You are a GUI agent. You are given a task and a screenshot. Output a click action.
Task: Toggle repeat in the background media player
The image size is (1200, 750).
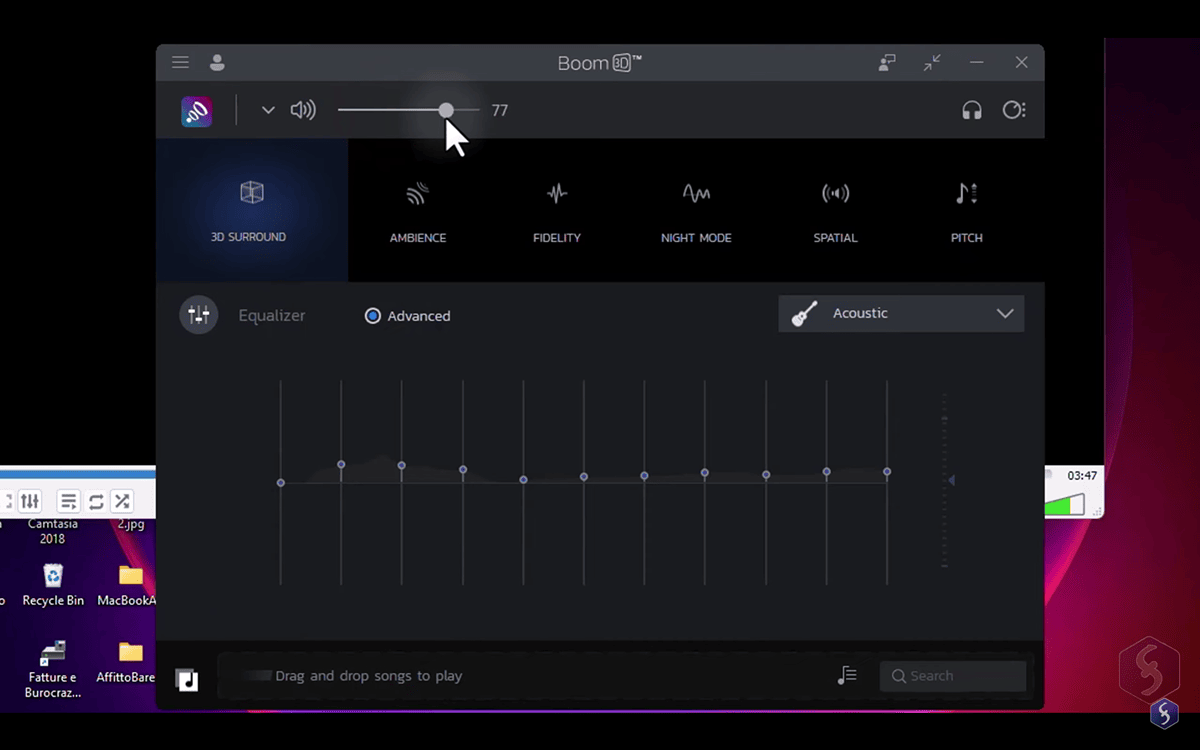pyautogui.click(x=96, y=501)
